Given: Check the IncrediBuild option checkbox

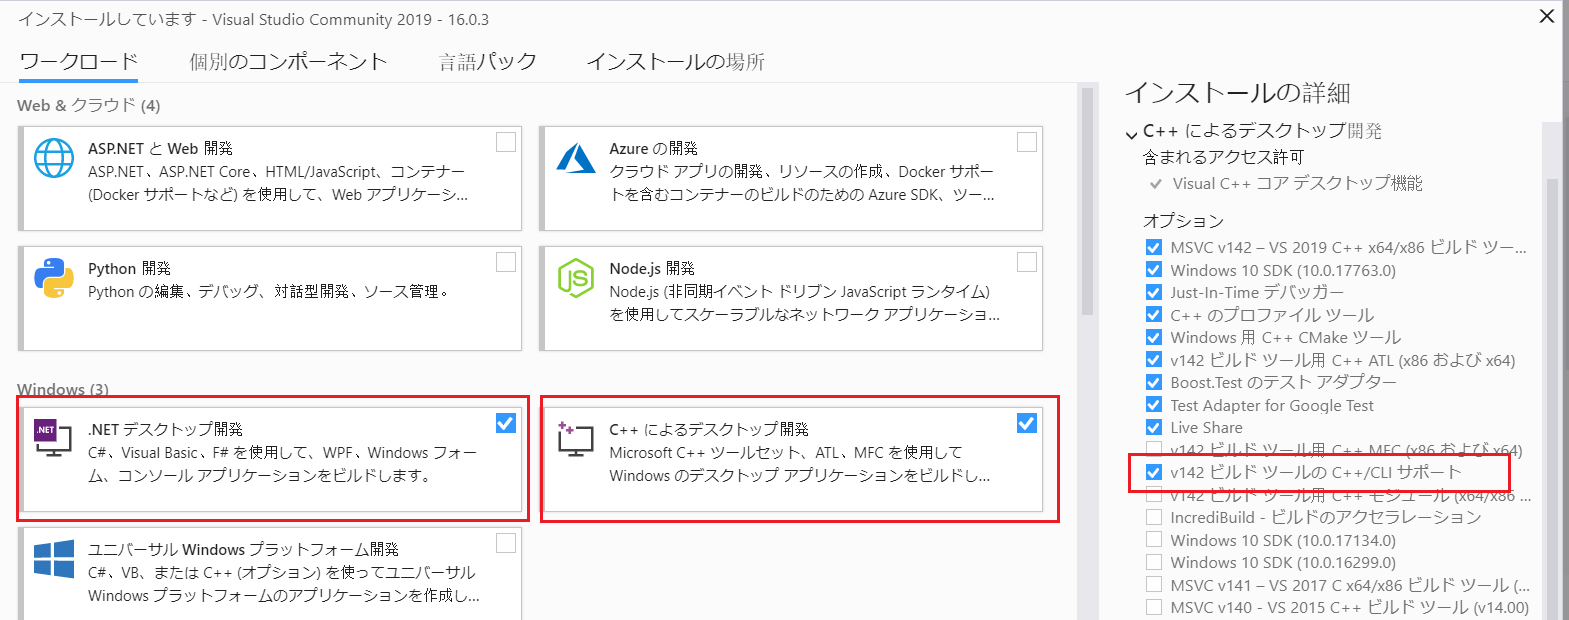Looking at the screenshot, I should 1154,517.
